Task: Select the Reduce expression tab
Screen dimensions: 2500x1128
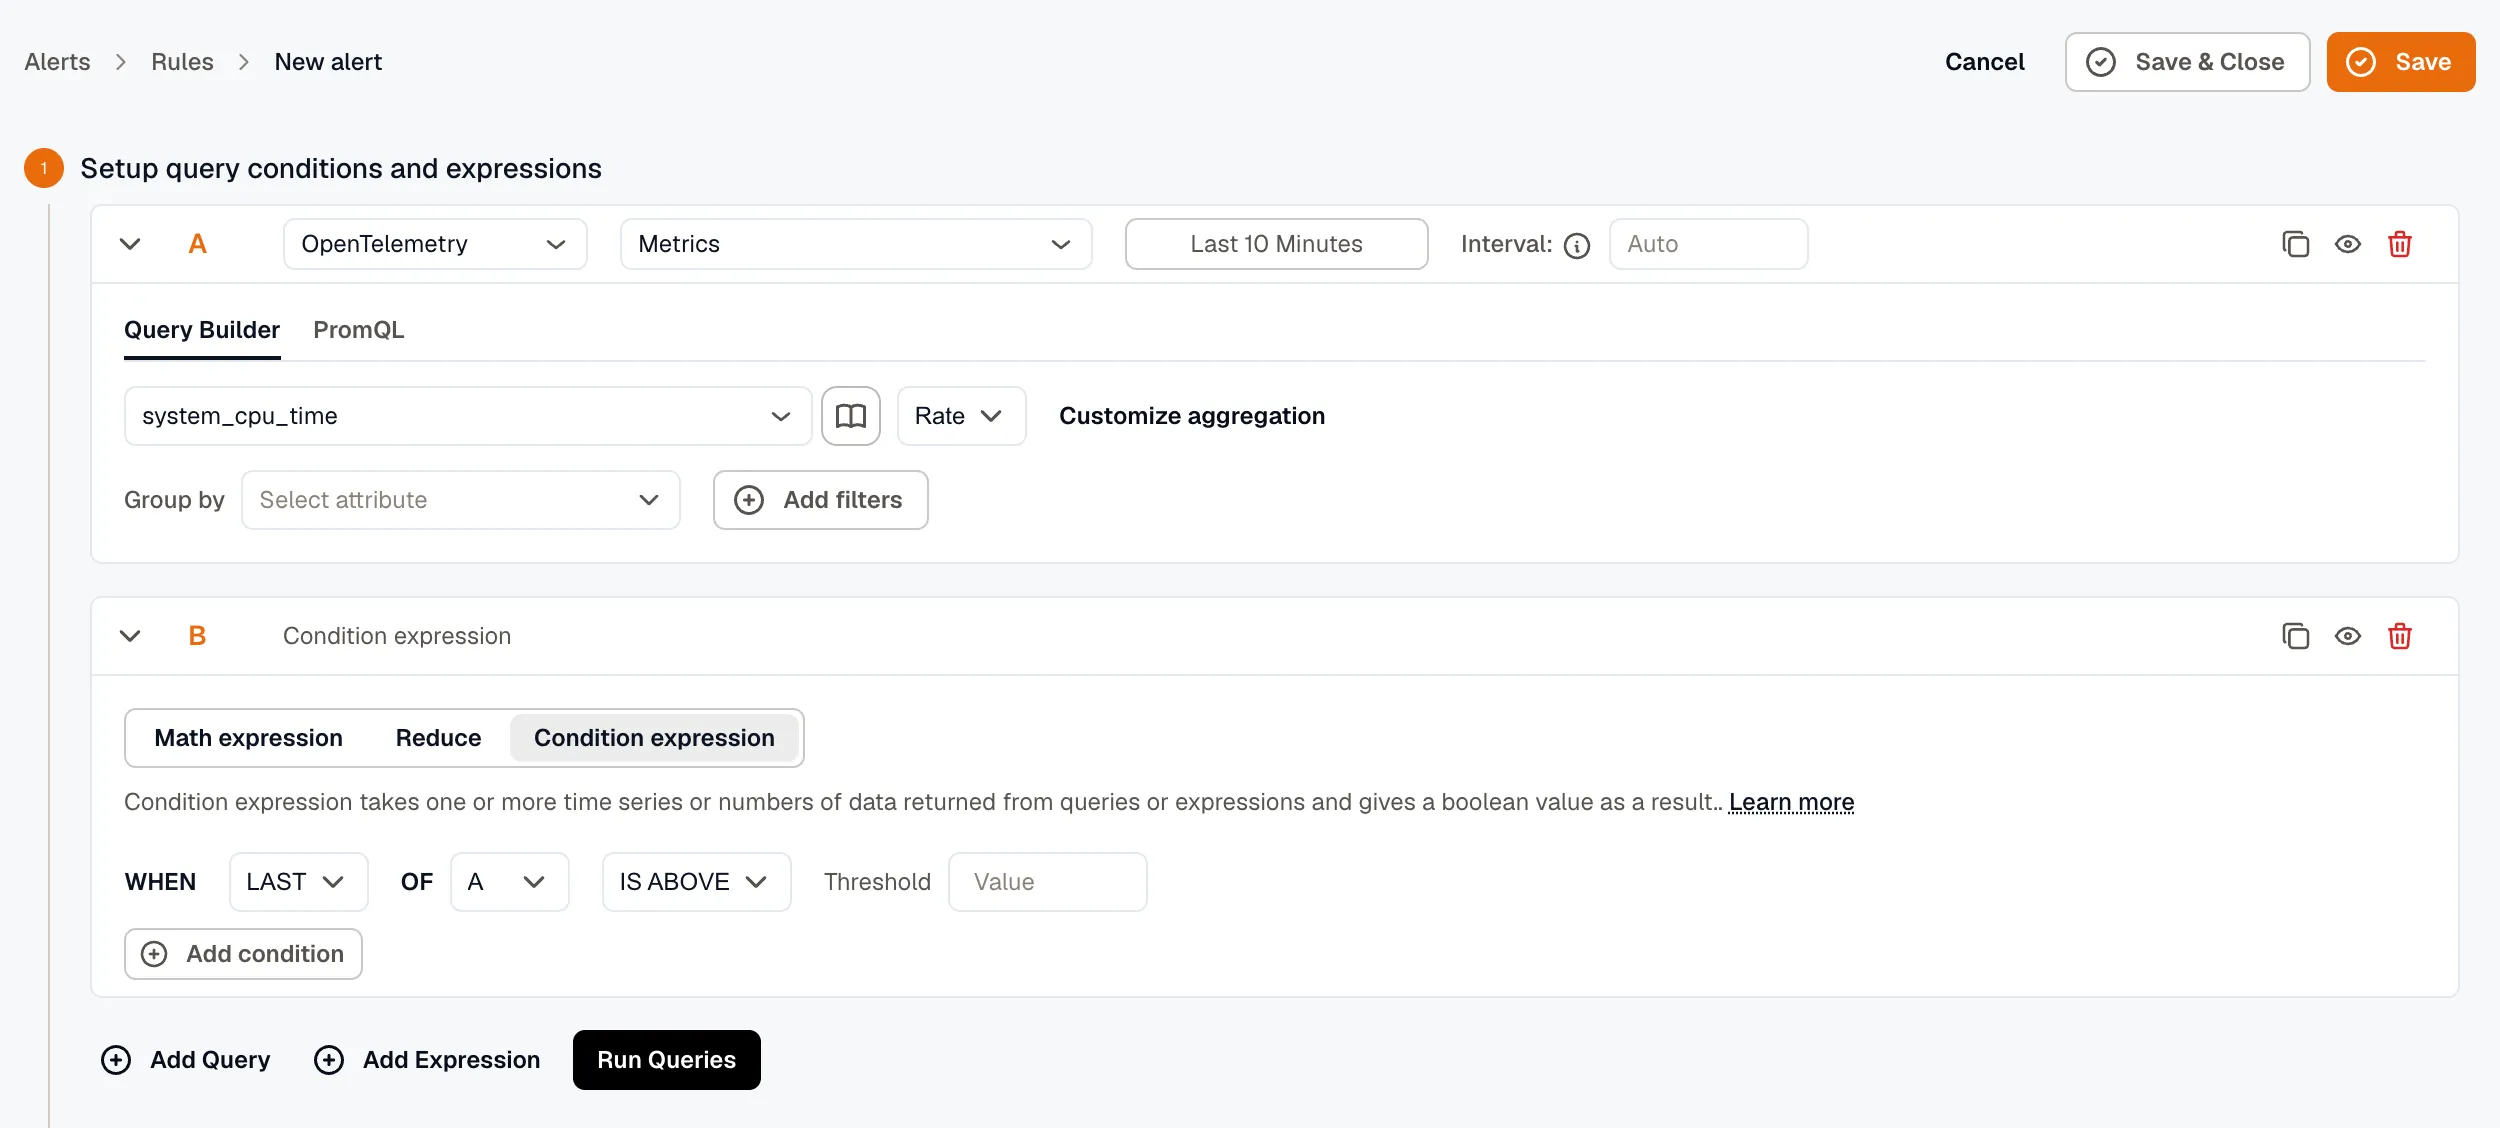Action: [438, 738]
